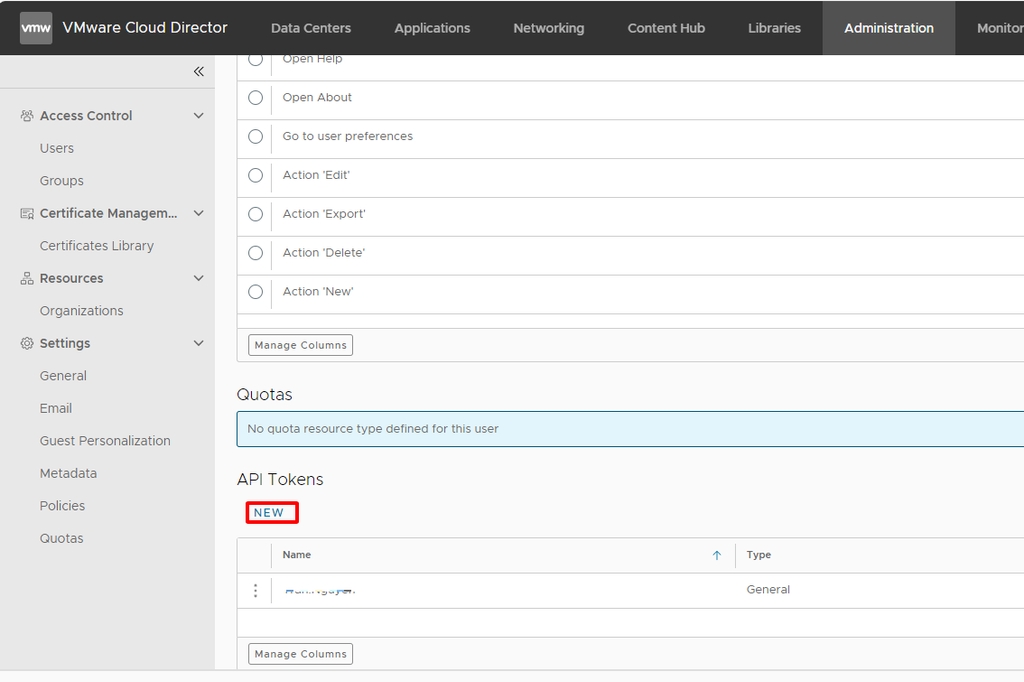Click the Access Control users icon
This screenshot has height=682, width=1024.
(x=27, y=116)
